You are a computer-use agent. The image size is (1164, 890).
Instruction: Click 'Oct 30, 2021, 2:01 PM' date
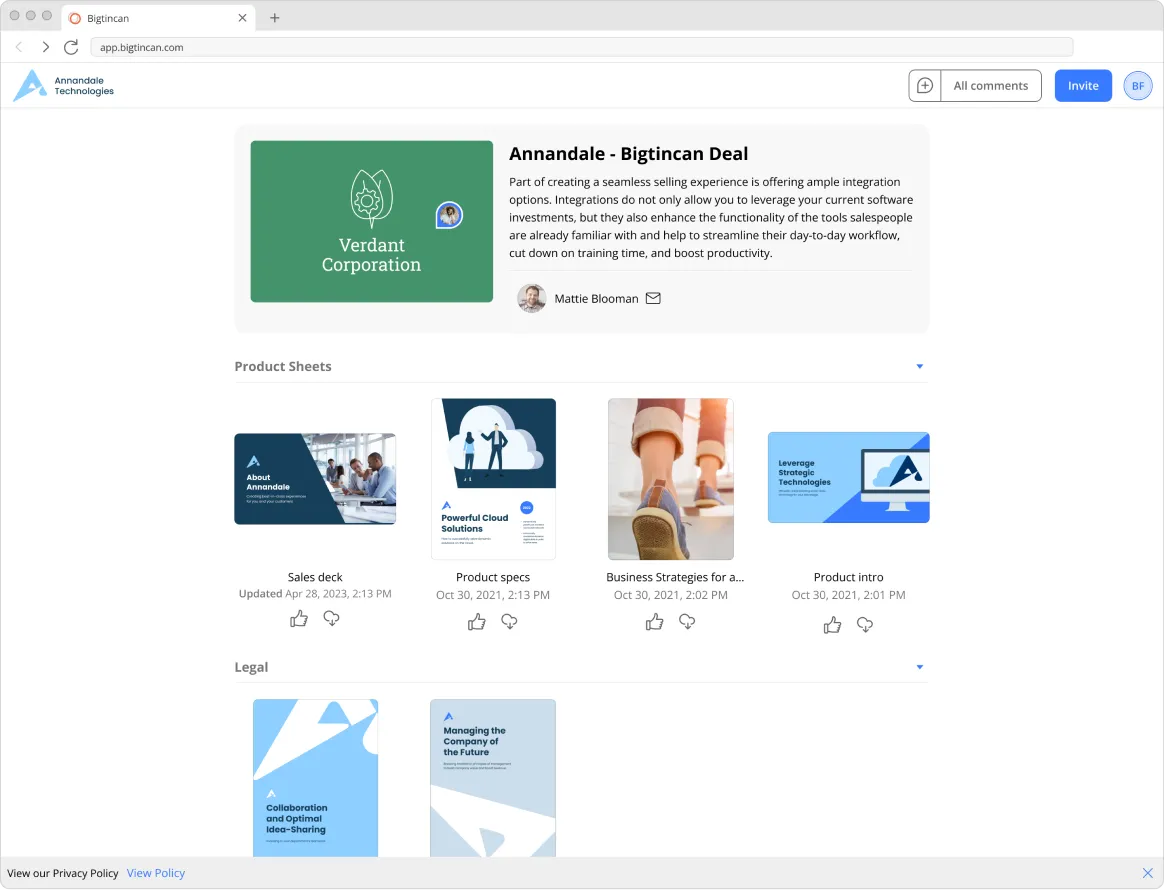pyautogui.click(x=849, y=595)
